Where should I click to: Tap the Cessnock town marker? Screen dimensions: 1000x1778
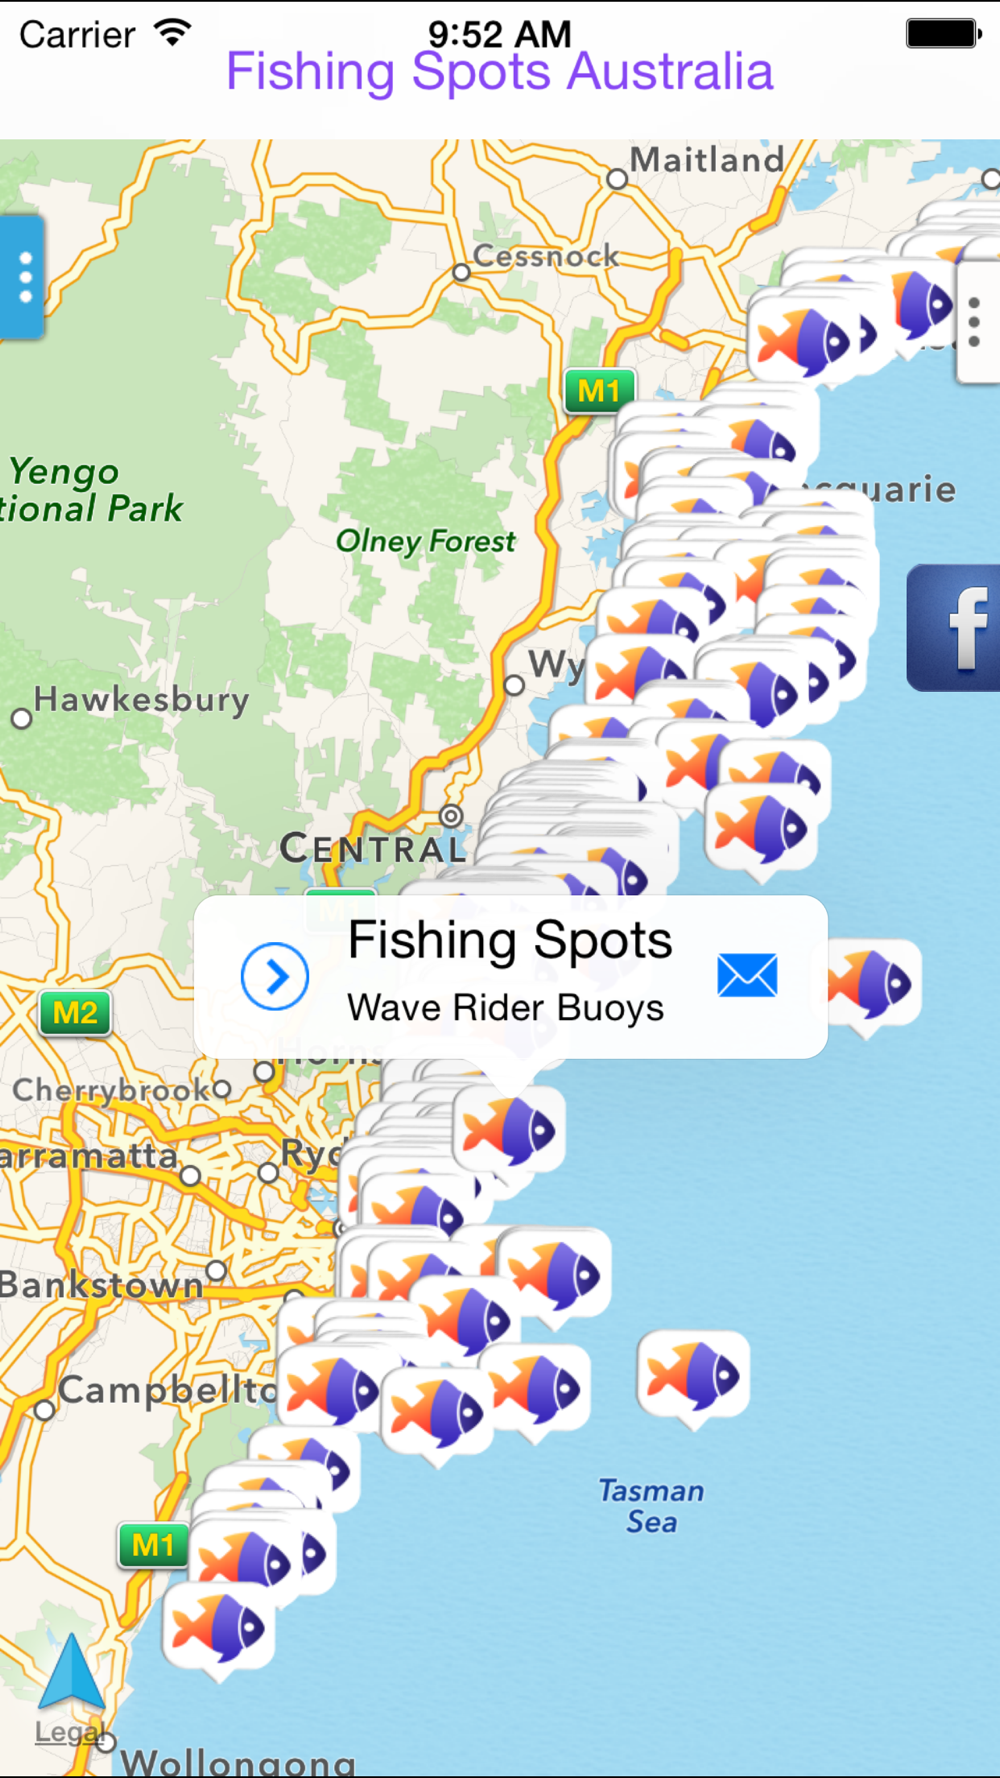coord(461,271)
